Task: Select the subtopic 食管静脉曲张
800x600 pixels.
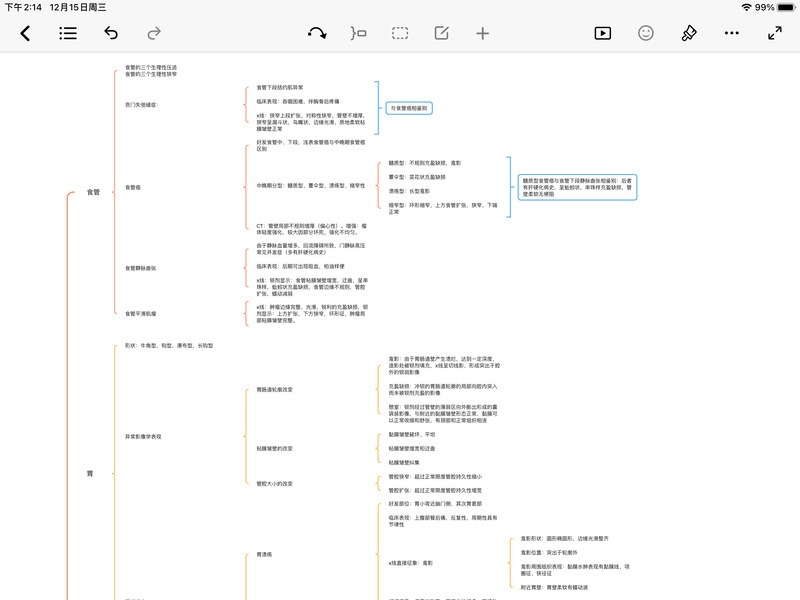Action: click(x=141, y=268)
